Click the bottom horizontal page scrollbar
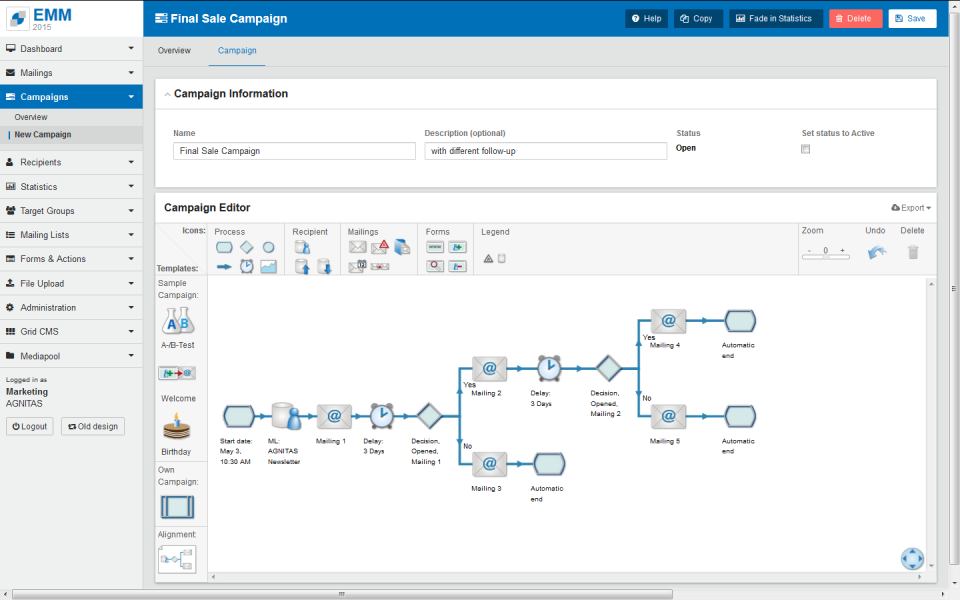Screen dimensions: 960x600 (x=342, y=594)
